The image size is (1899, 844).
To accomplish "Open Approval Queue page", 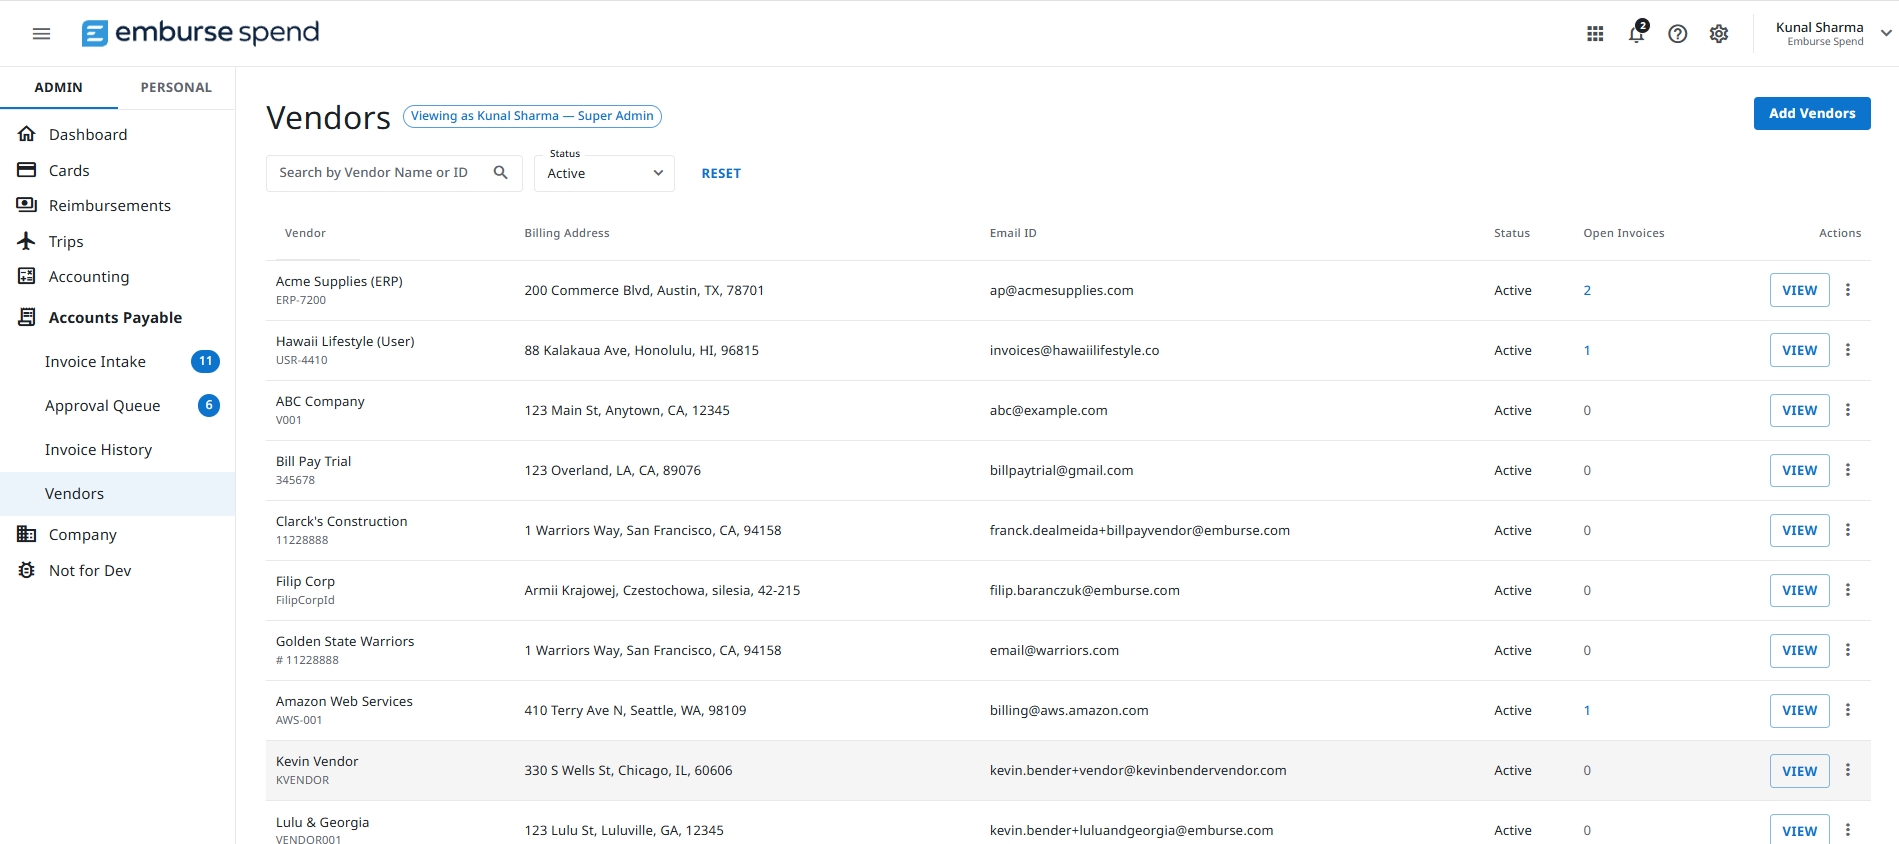I will point(102,405).
